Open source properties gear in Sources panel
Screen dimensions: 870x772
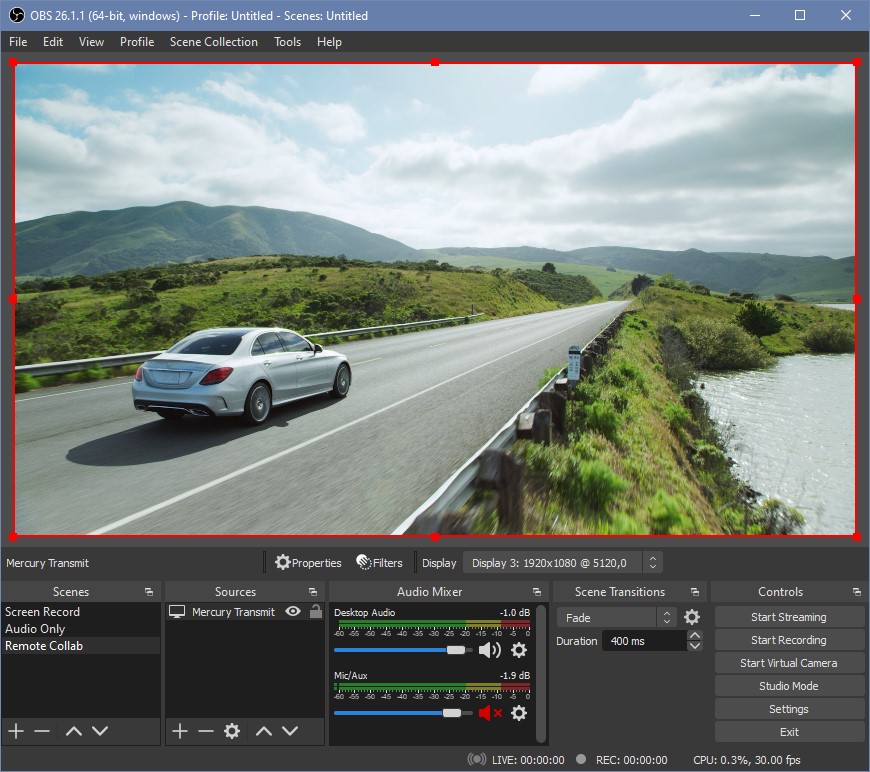tap(232, 731)
